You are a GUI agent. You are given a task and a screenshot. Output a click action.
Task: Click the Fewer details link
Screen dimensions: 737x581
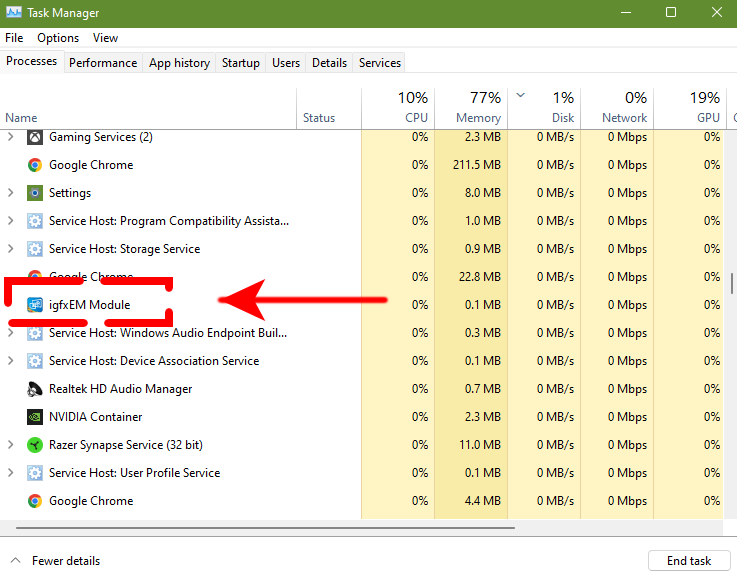click(66, 561)
